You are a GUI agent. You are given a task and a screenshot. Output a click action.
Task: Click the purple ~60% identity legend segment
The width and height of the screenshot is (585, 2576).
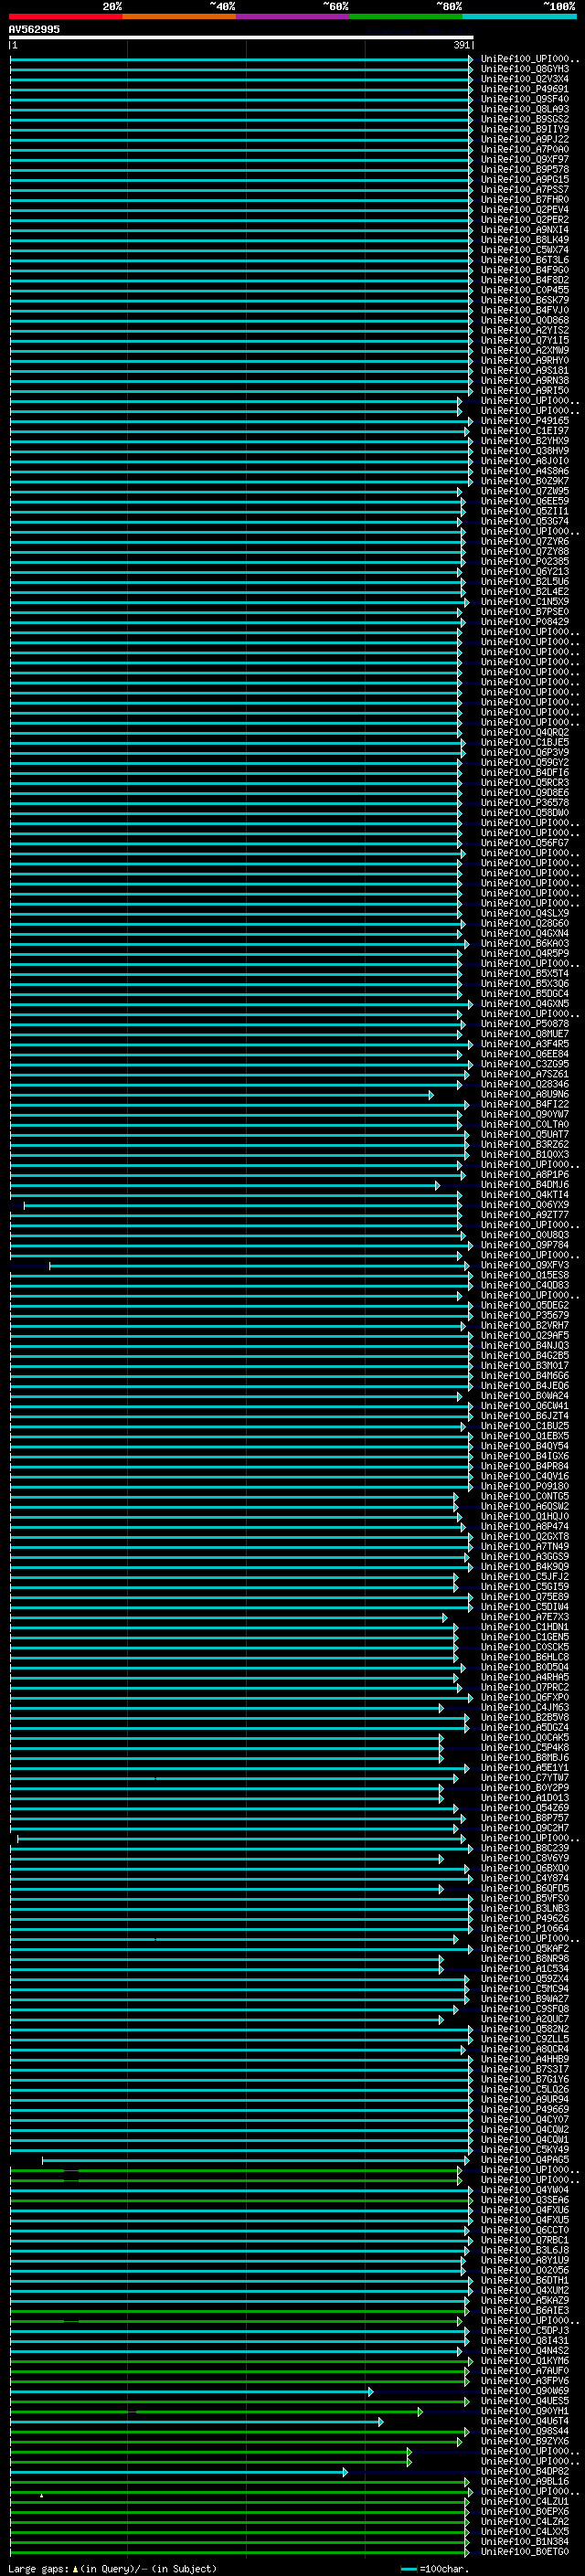point(293,16)
